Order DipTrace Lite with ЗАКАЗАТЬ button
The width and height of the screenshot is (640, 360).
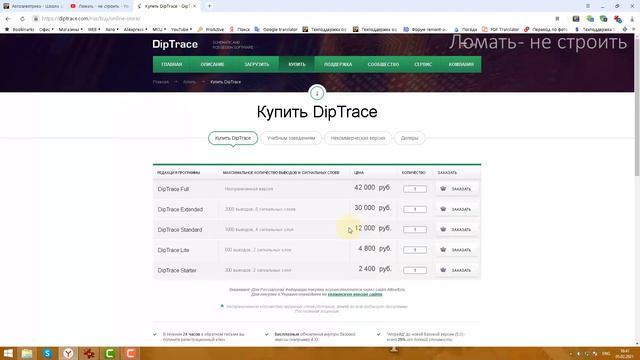[456, 250]
